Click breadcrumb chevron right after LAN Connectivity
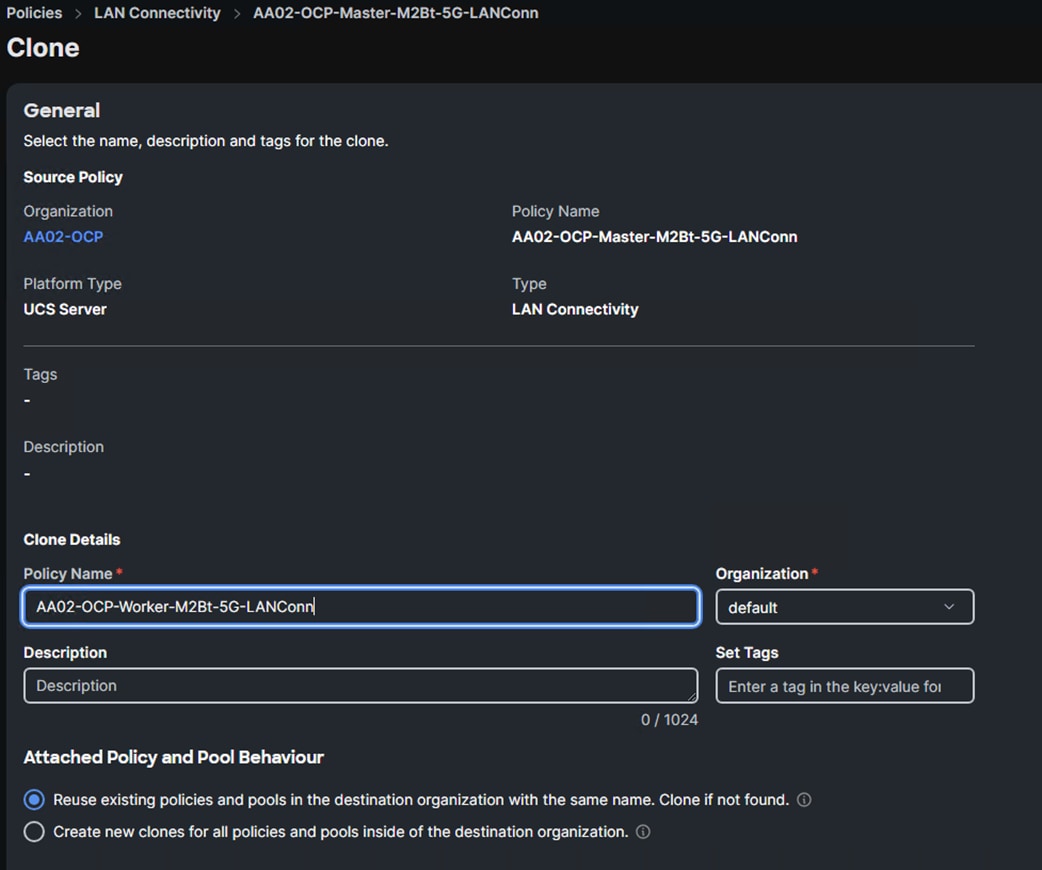 (237, 14)
